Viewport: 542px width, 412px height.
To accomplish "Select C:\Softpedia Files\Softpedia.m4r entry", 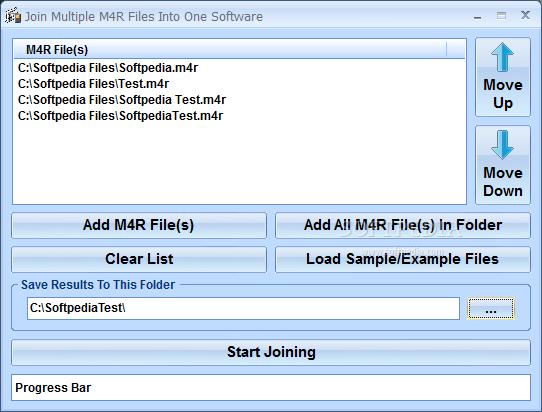I will (x=108, y=68).
